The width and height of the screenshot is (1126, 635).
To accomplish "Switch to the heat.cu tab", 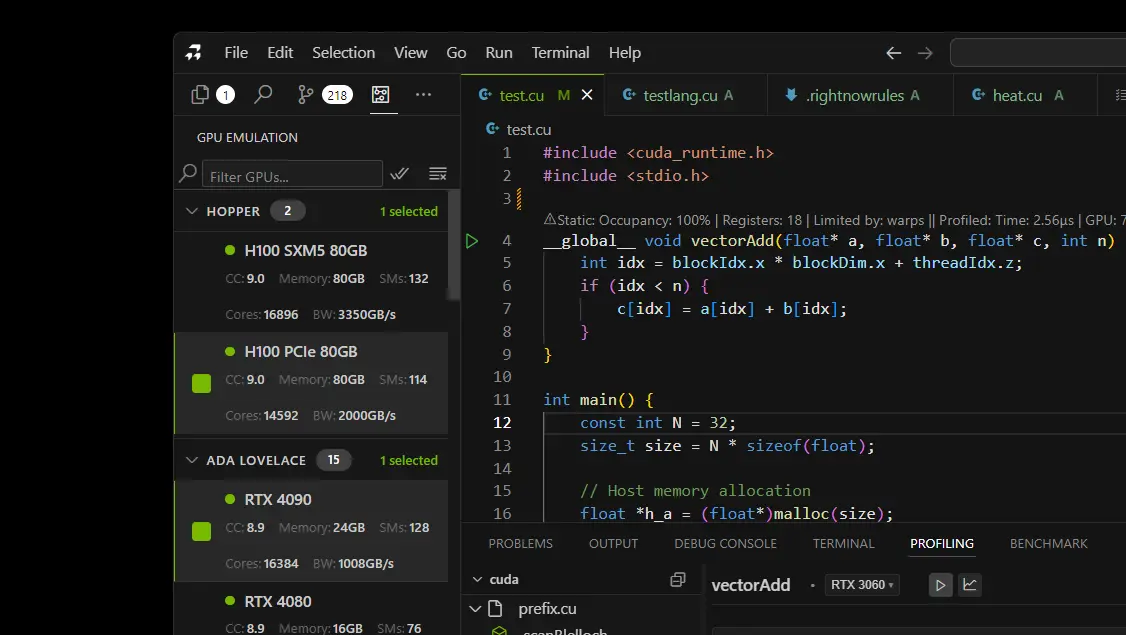I will click(1017, 96).
